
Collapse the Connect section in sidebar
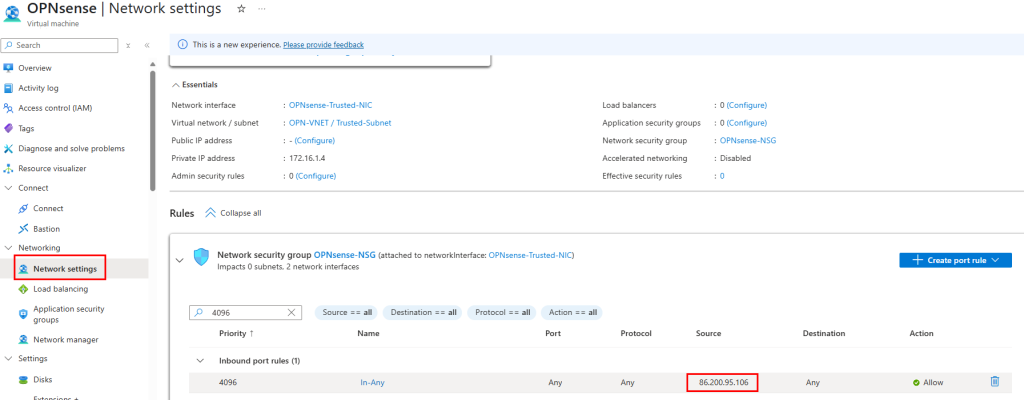click(8, 188)
